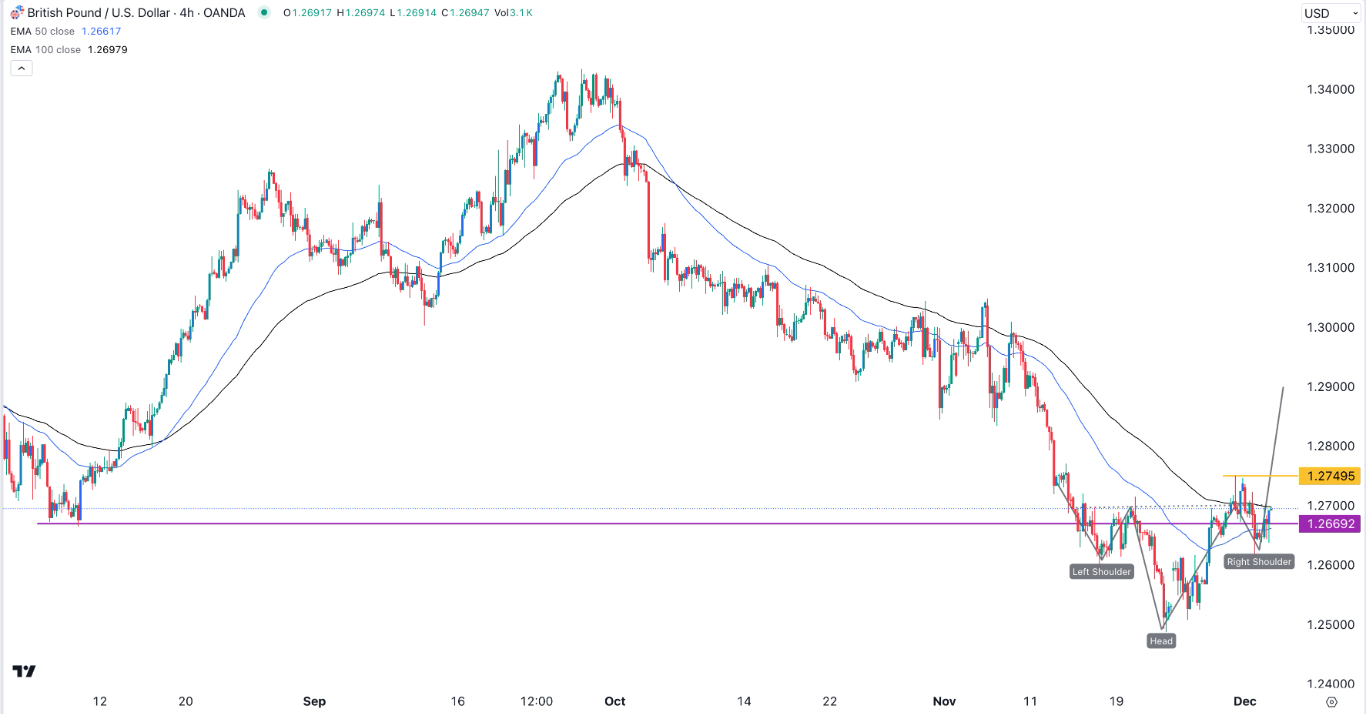
Task: Open the USD currency dropdown
Action: click(1330, 12)
